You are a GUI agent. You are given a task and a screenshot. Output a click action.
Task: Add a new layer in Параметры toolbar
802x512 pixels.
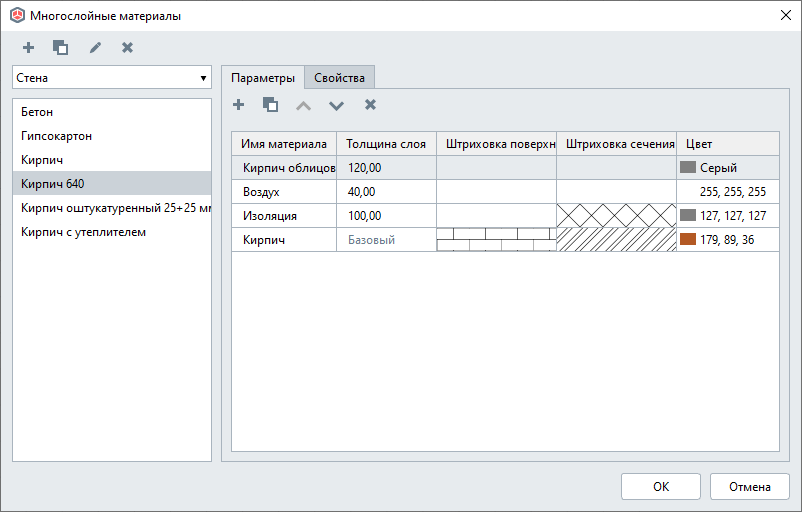pos(238,104)
